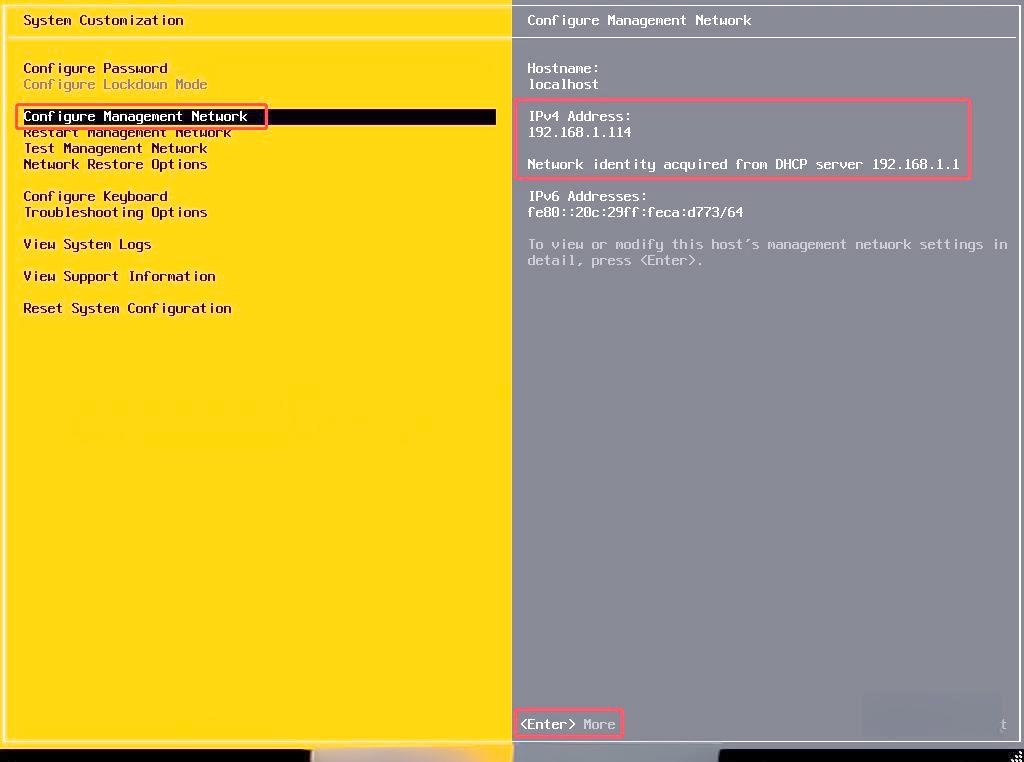Viewport: 1024px width, 762px height.
Task: Open View System Logs
Action: (x=87, y=245)
